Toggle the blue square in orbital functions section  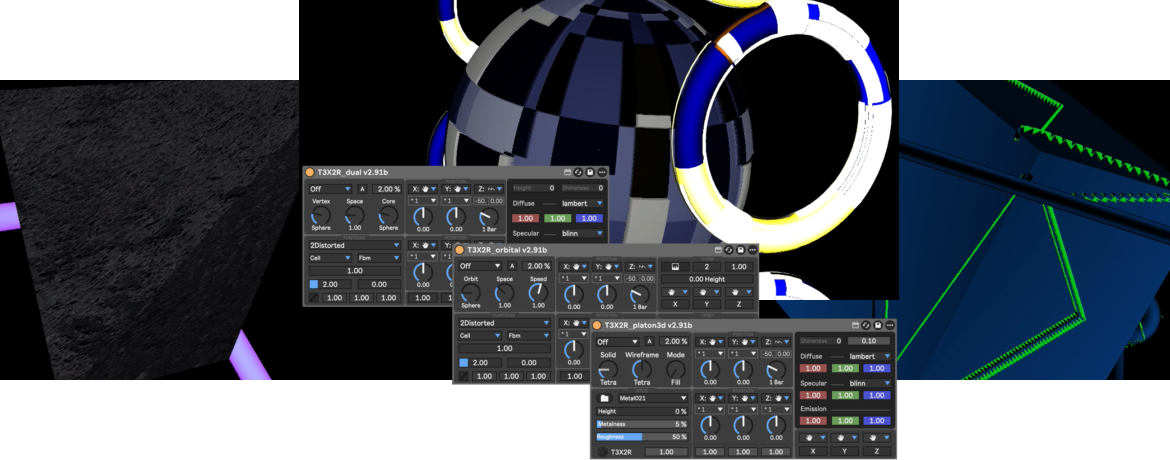(464, 362)
